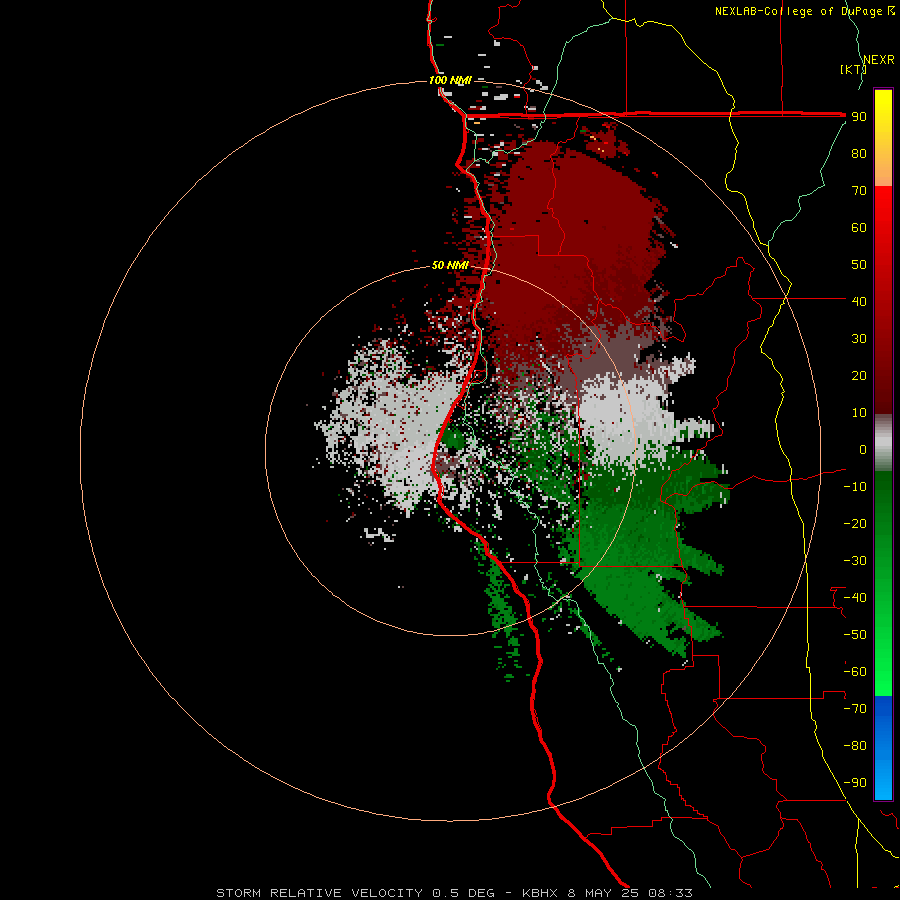
Task: Click the gray zero-velocity segment of the color bar
Action: 883,443
